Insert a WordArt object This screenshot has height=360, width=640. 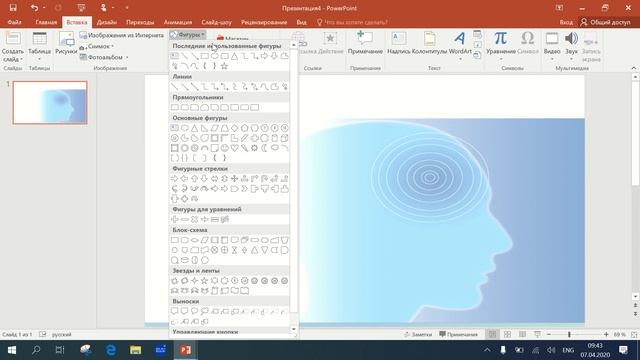(460, 45)
